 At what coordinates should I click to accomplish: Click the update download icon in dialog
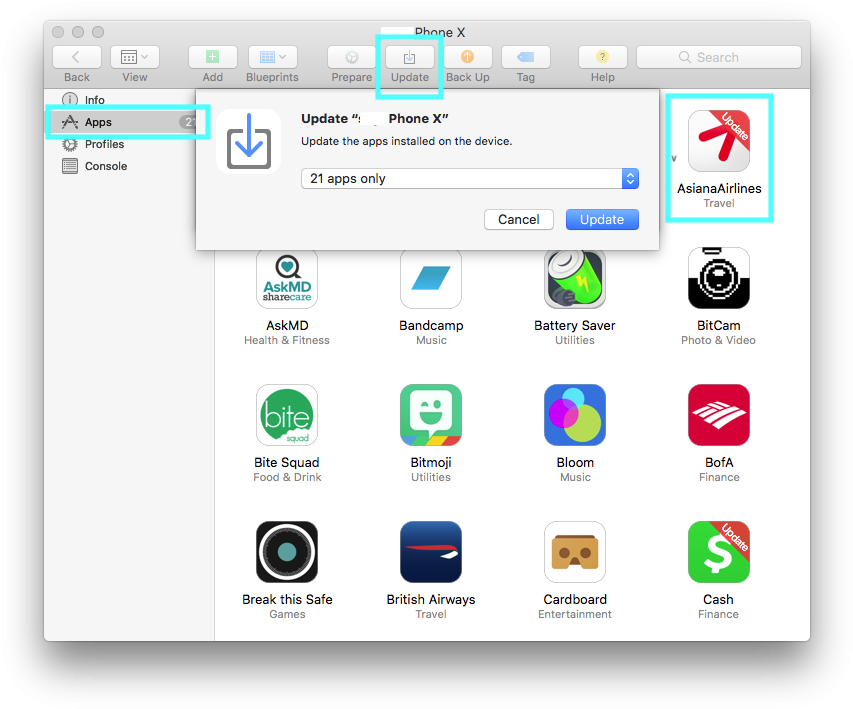(249, 141)
